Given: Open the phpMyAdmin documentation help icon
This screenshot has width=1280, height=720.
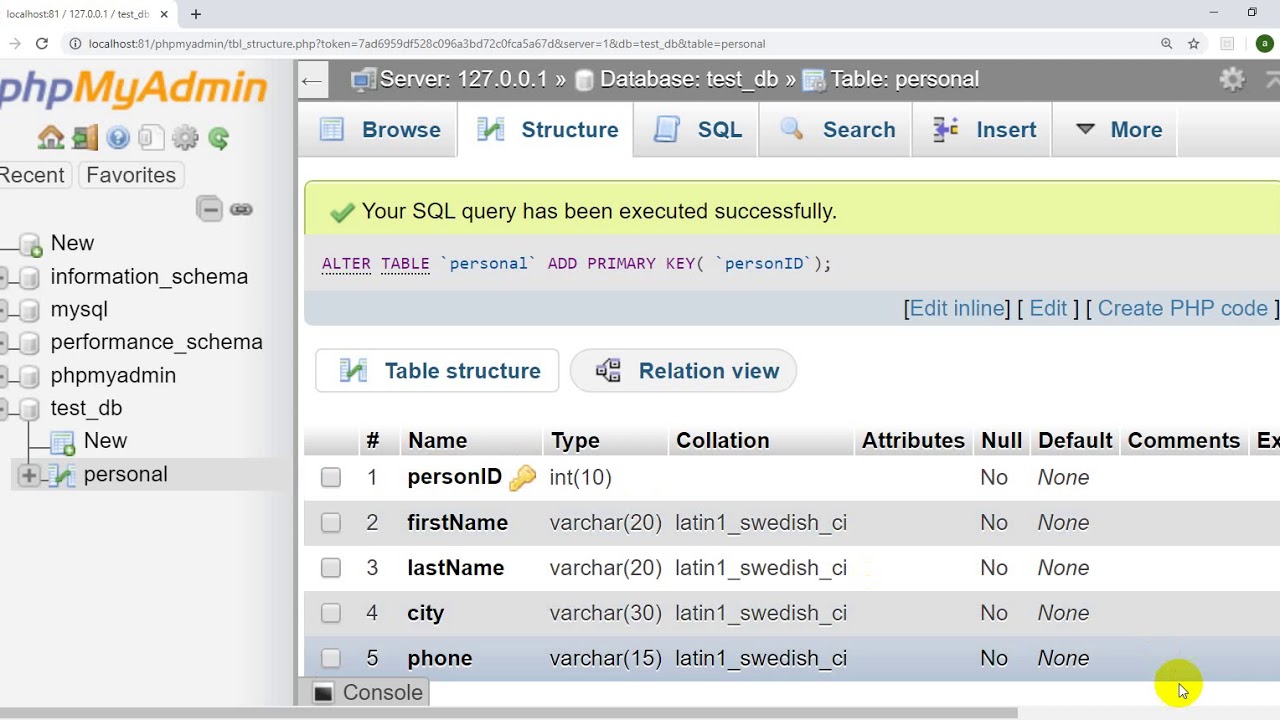Looking at the screenshot, I should pos(118,138).
